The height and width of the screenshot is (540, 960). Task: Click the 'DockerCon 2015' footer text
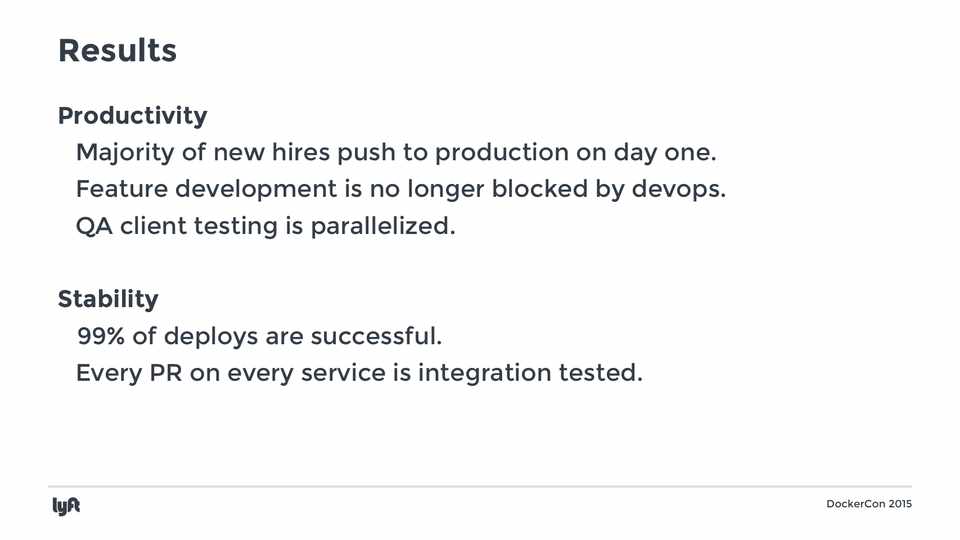point(869,504)
